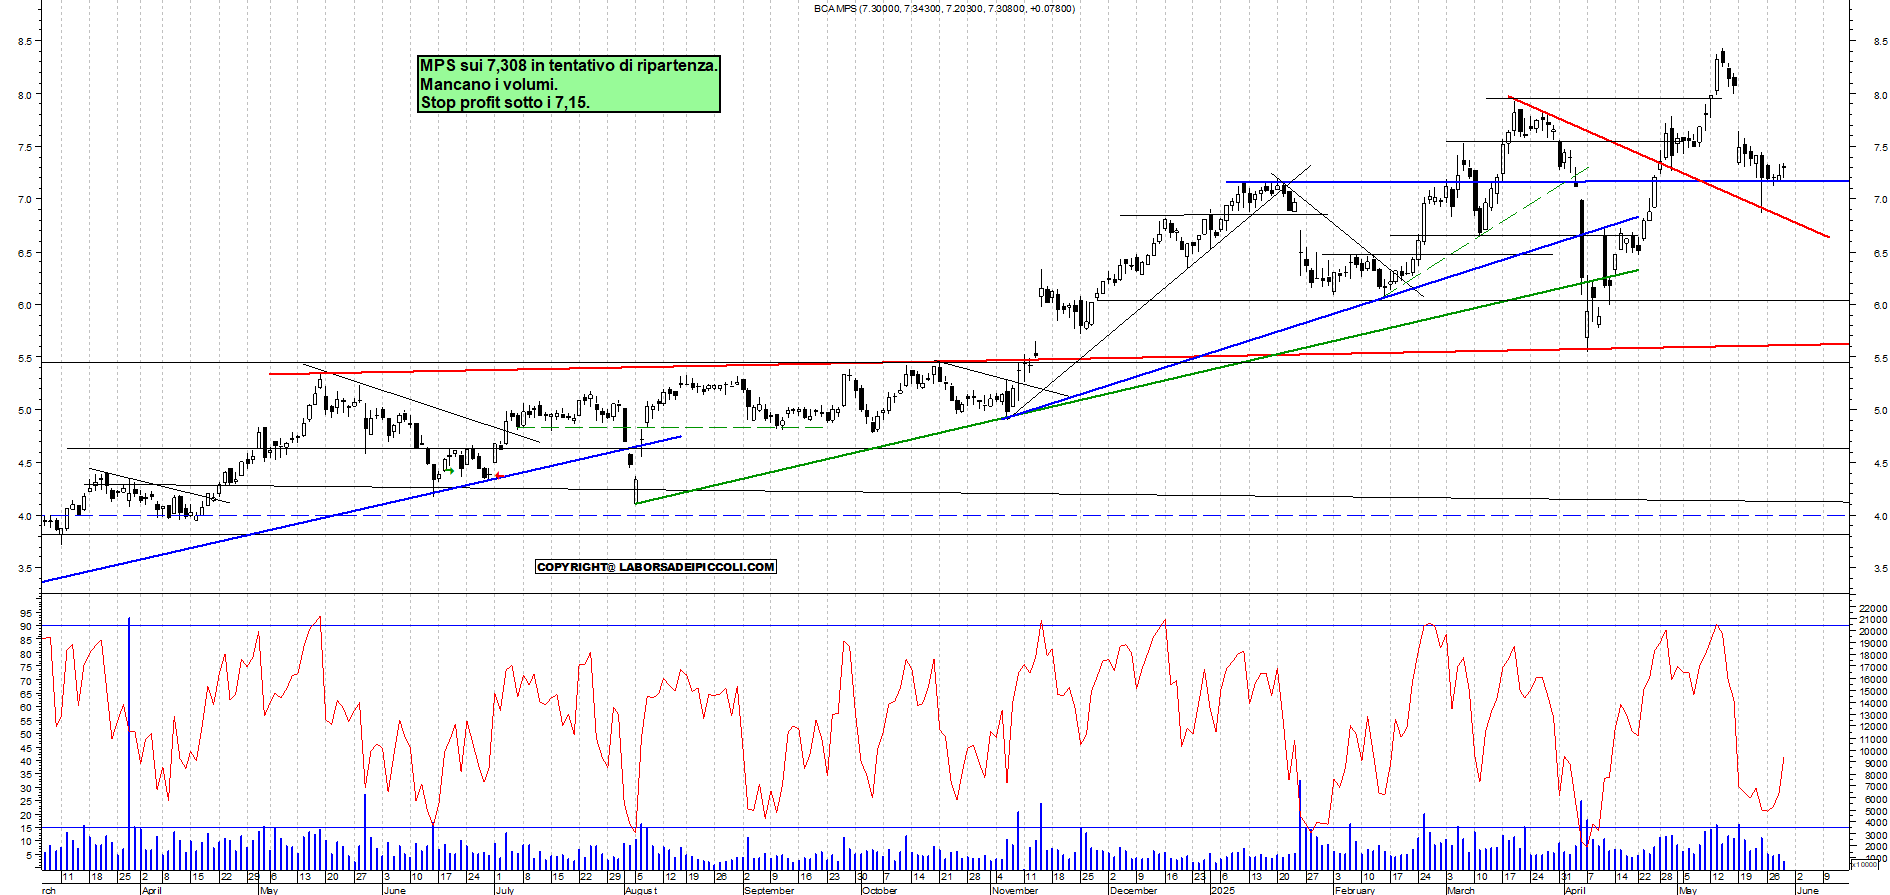Select the September label on the time axis
This screenshot has height=895, width=1890.
click(x=769, y=890)
